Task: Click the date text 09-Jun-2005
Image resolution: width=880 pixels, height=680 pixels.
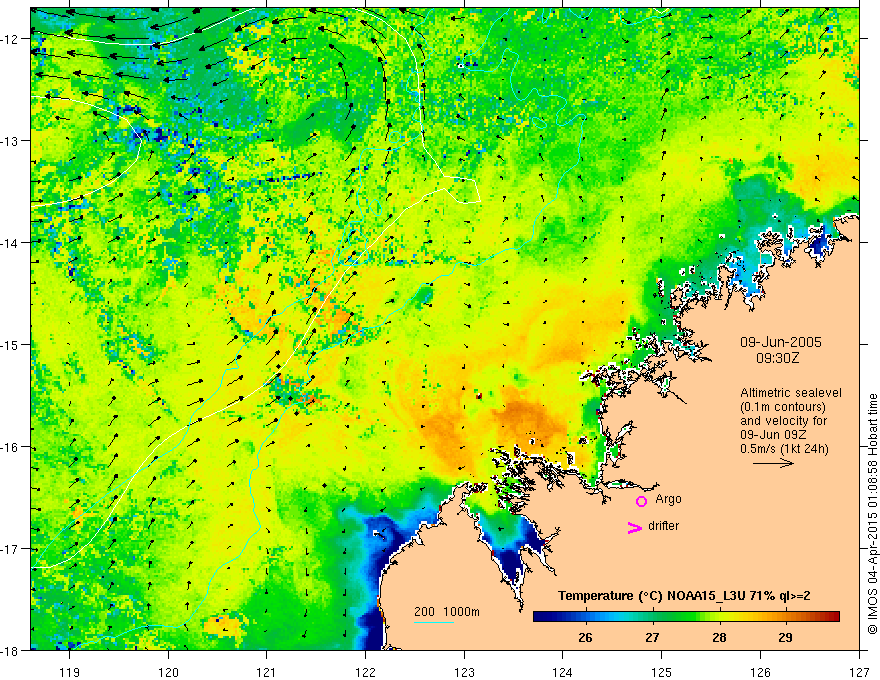Action: [781, 342]
